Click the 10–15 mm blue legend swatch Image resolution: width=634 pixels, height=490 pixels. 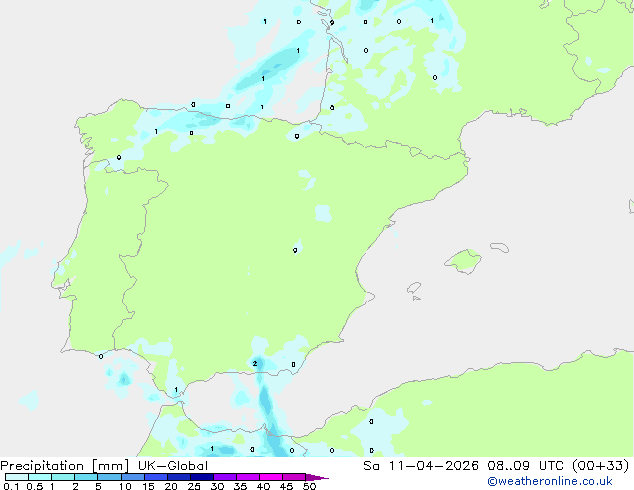[x=133, y=477]
